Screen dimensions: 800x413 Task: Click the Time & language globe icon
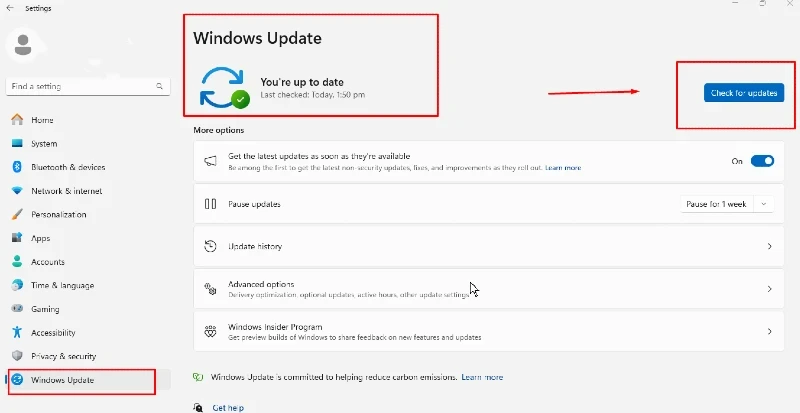17,285
